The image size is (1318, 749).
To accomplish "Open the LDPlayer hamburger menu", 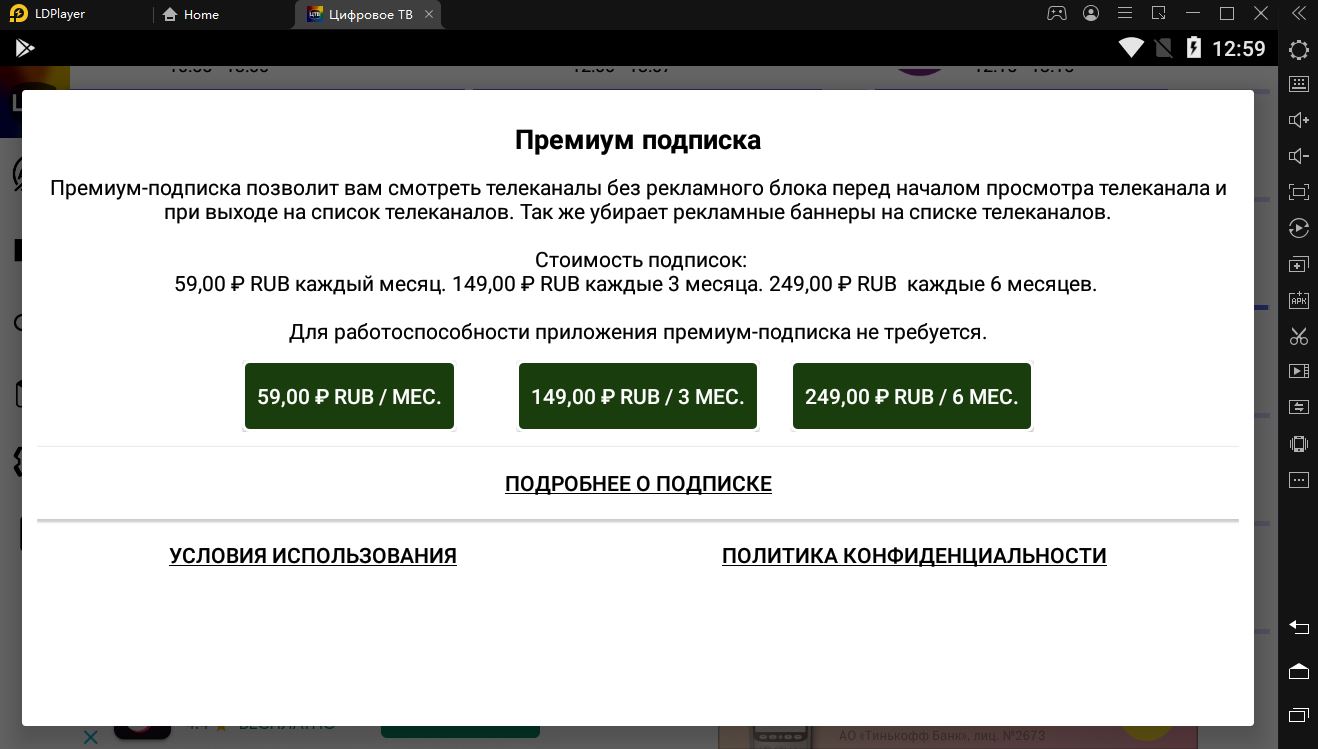I will coord(1125,14).
